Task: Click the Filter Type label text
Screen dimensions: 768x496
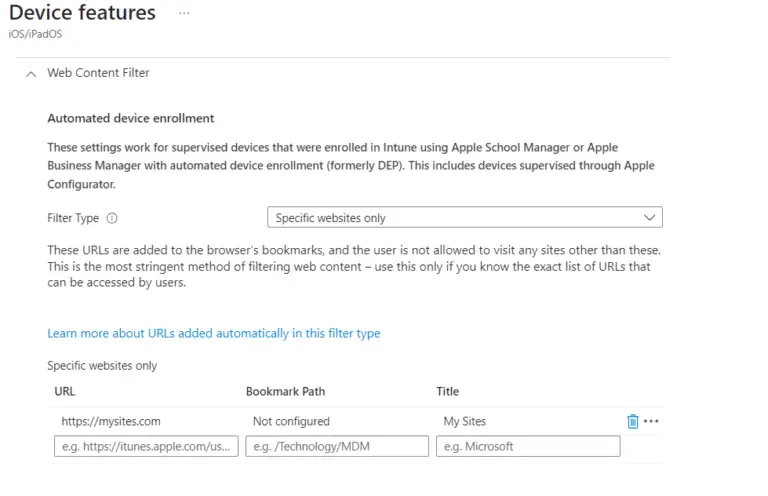Action: 73,218
